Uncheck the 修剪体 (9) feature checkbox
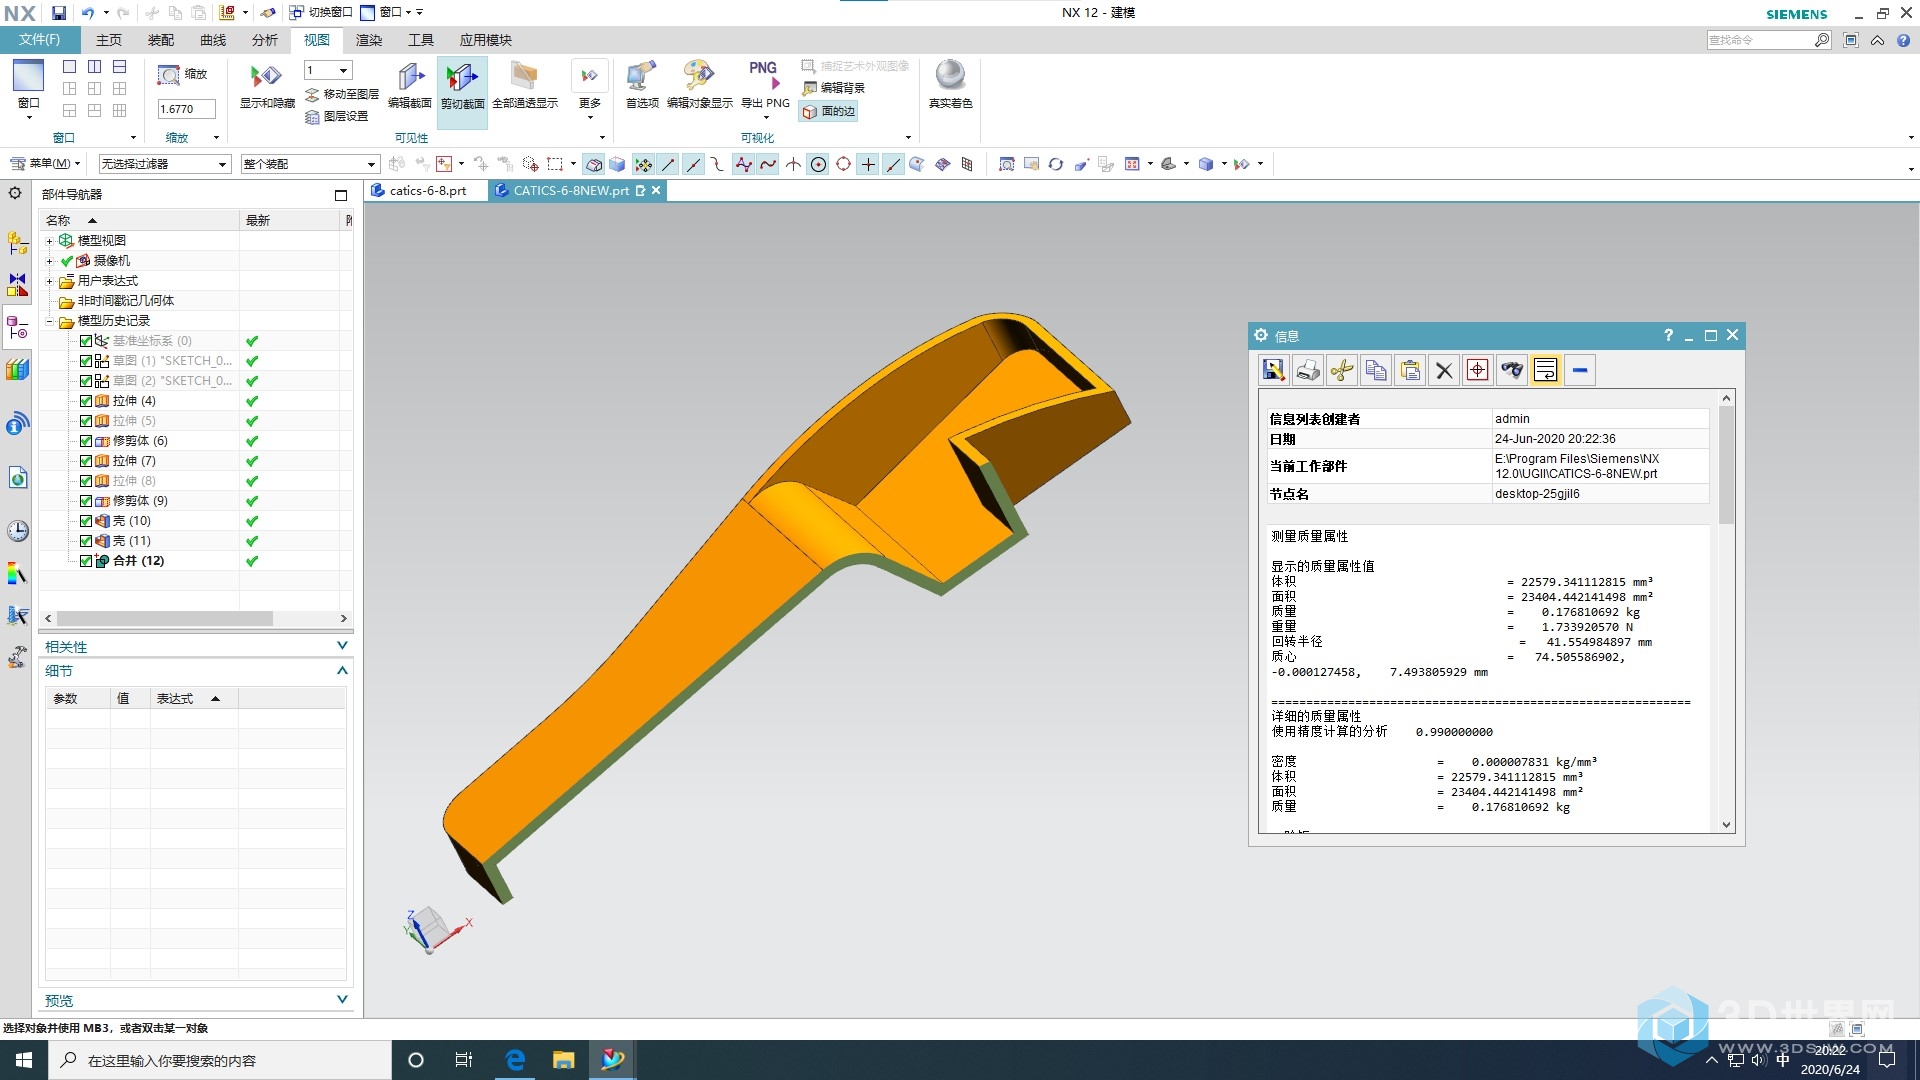The height and width of the screenshot is (1080, 1920). pyautogui.click(x=86, y=501)
